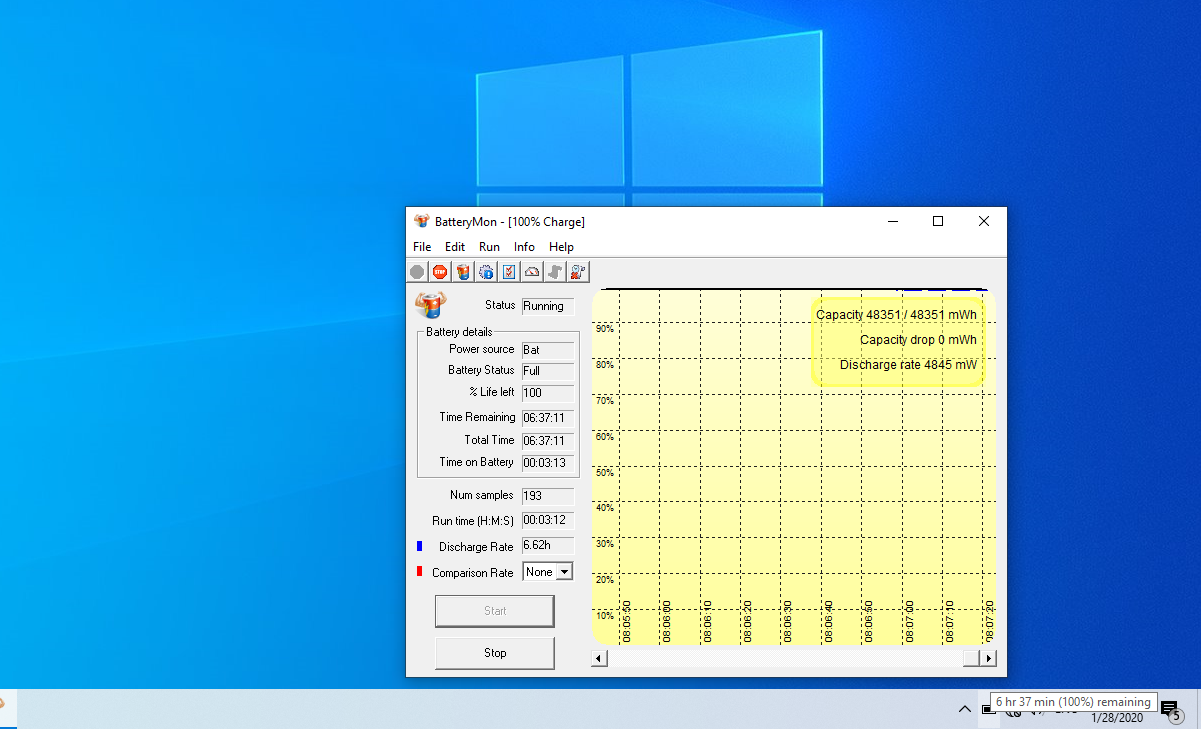The image size is (1201, 729).
Task: Click the clock with red X toolbar icon
Action: (x=578, y=271)
